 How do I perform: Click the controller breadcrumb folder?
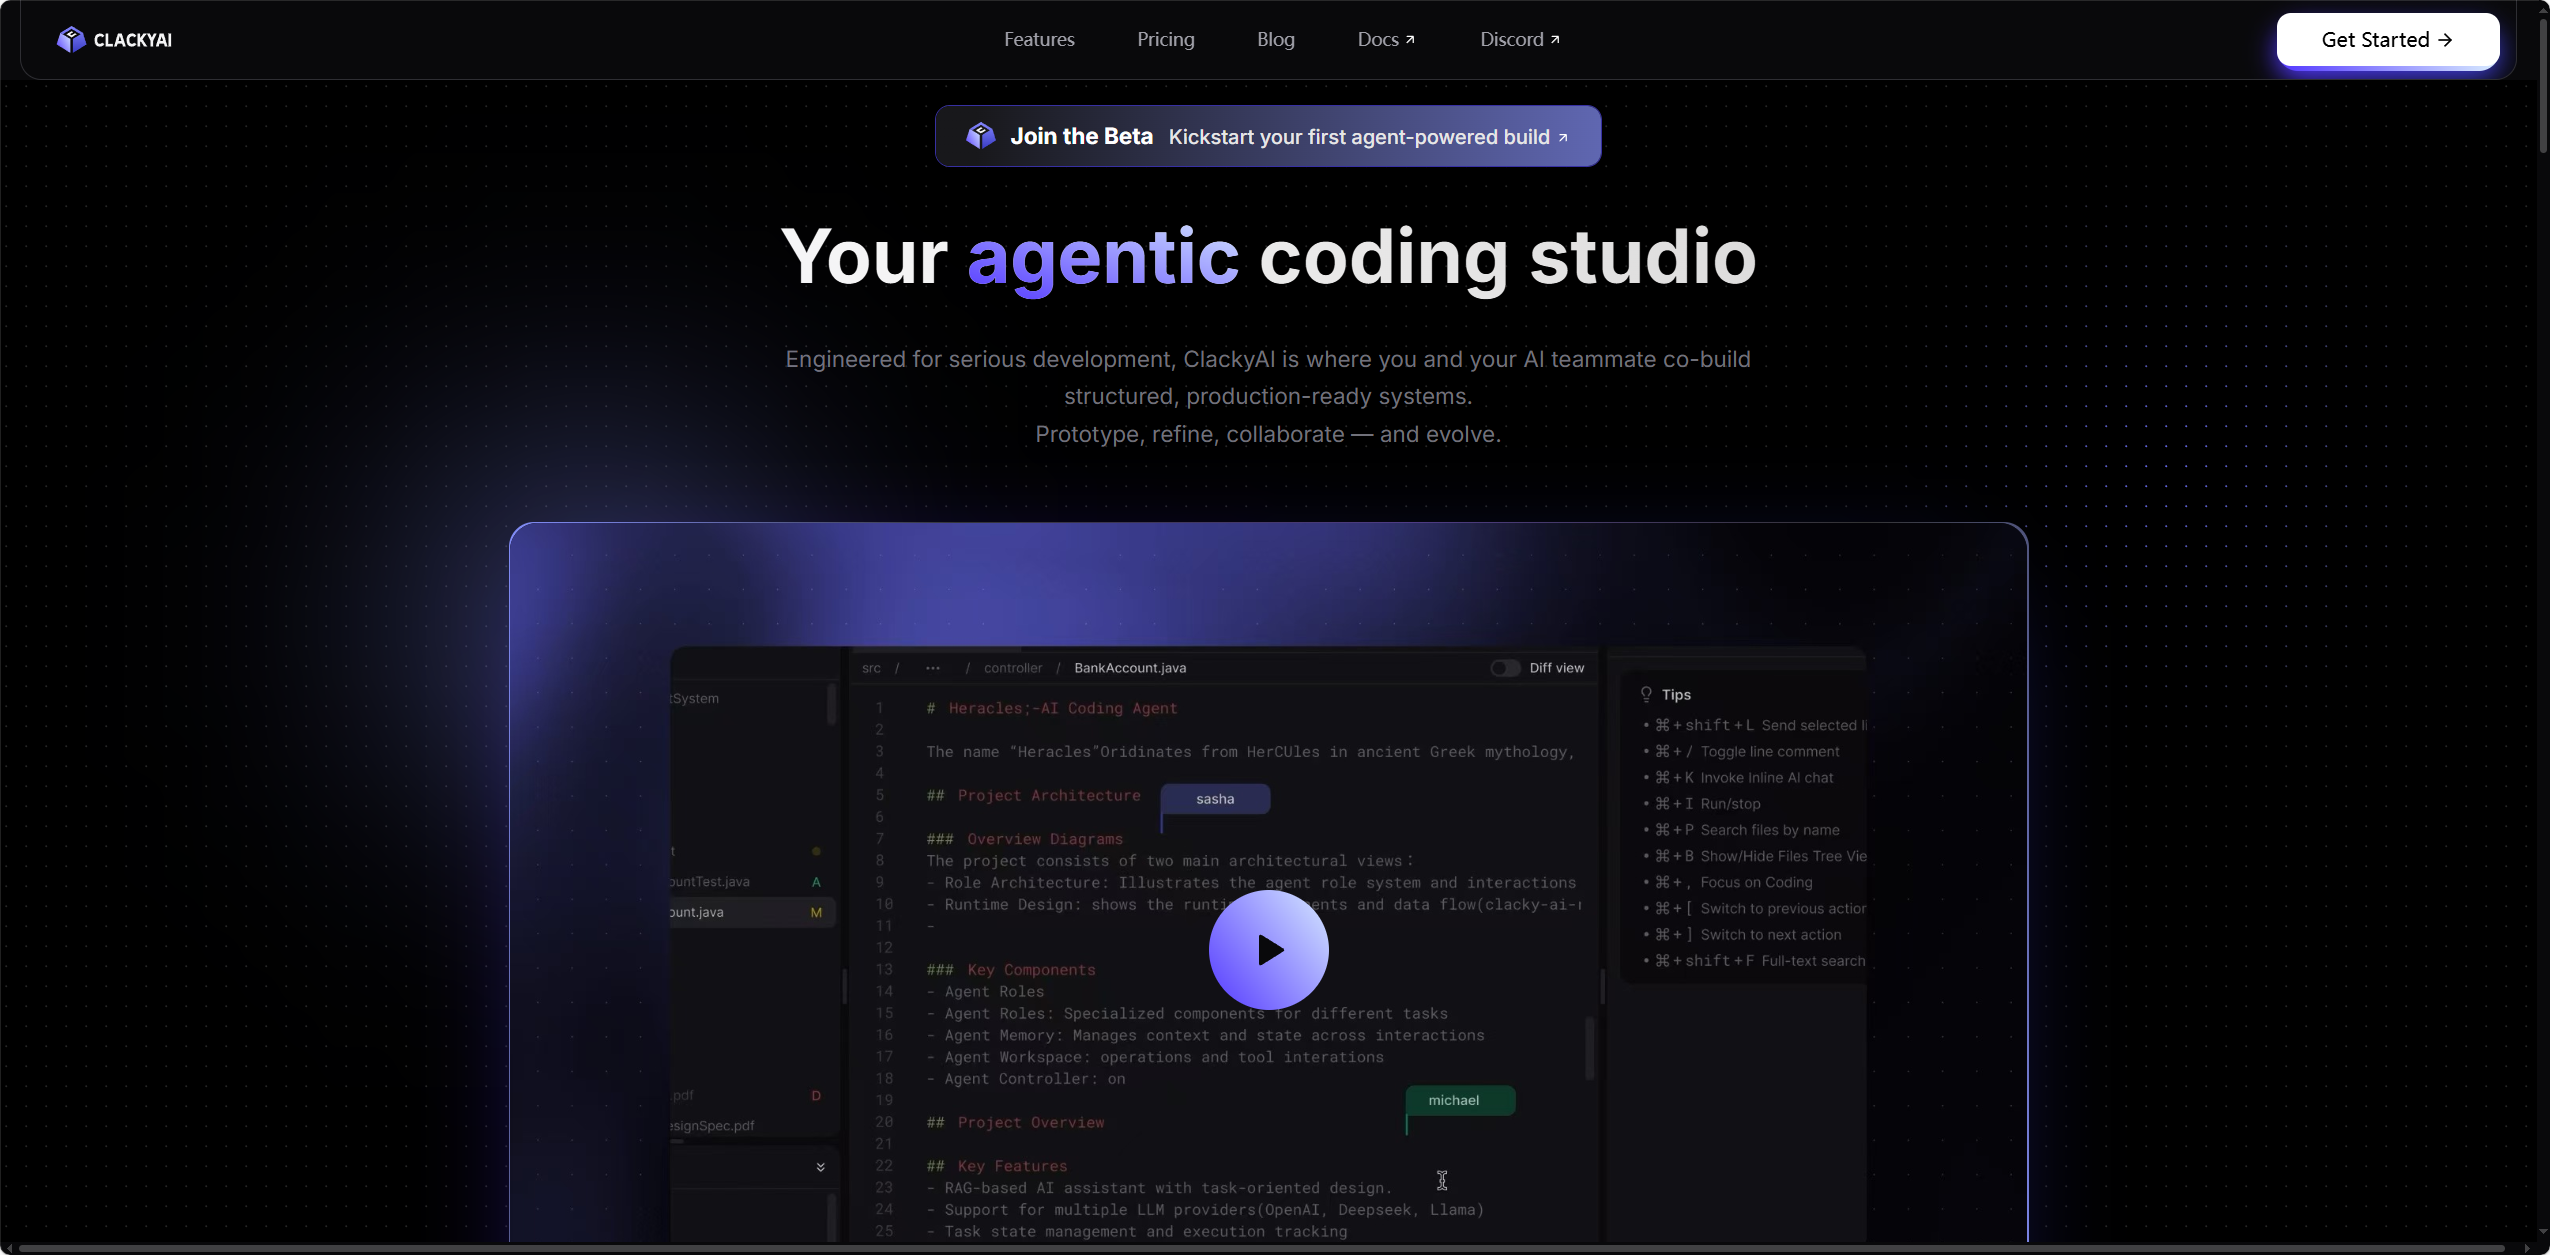pyautogui.click(x=1012, y=668)
